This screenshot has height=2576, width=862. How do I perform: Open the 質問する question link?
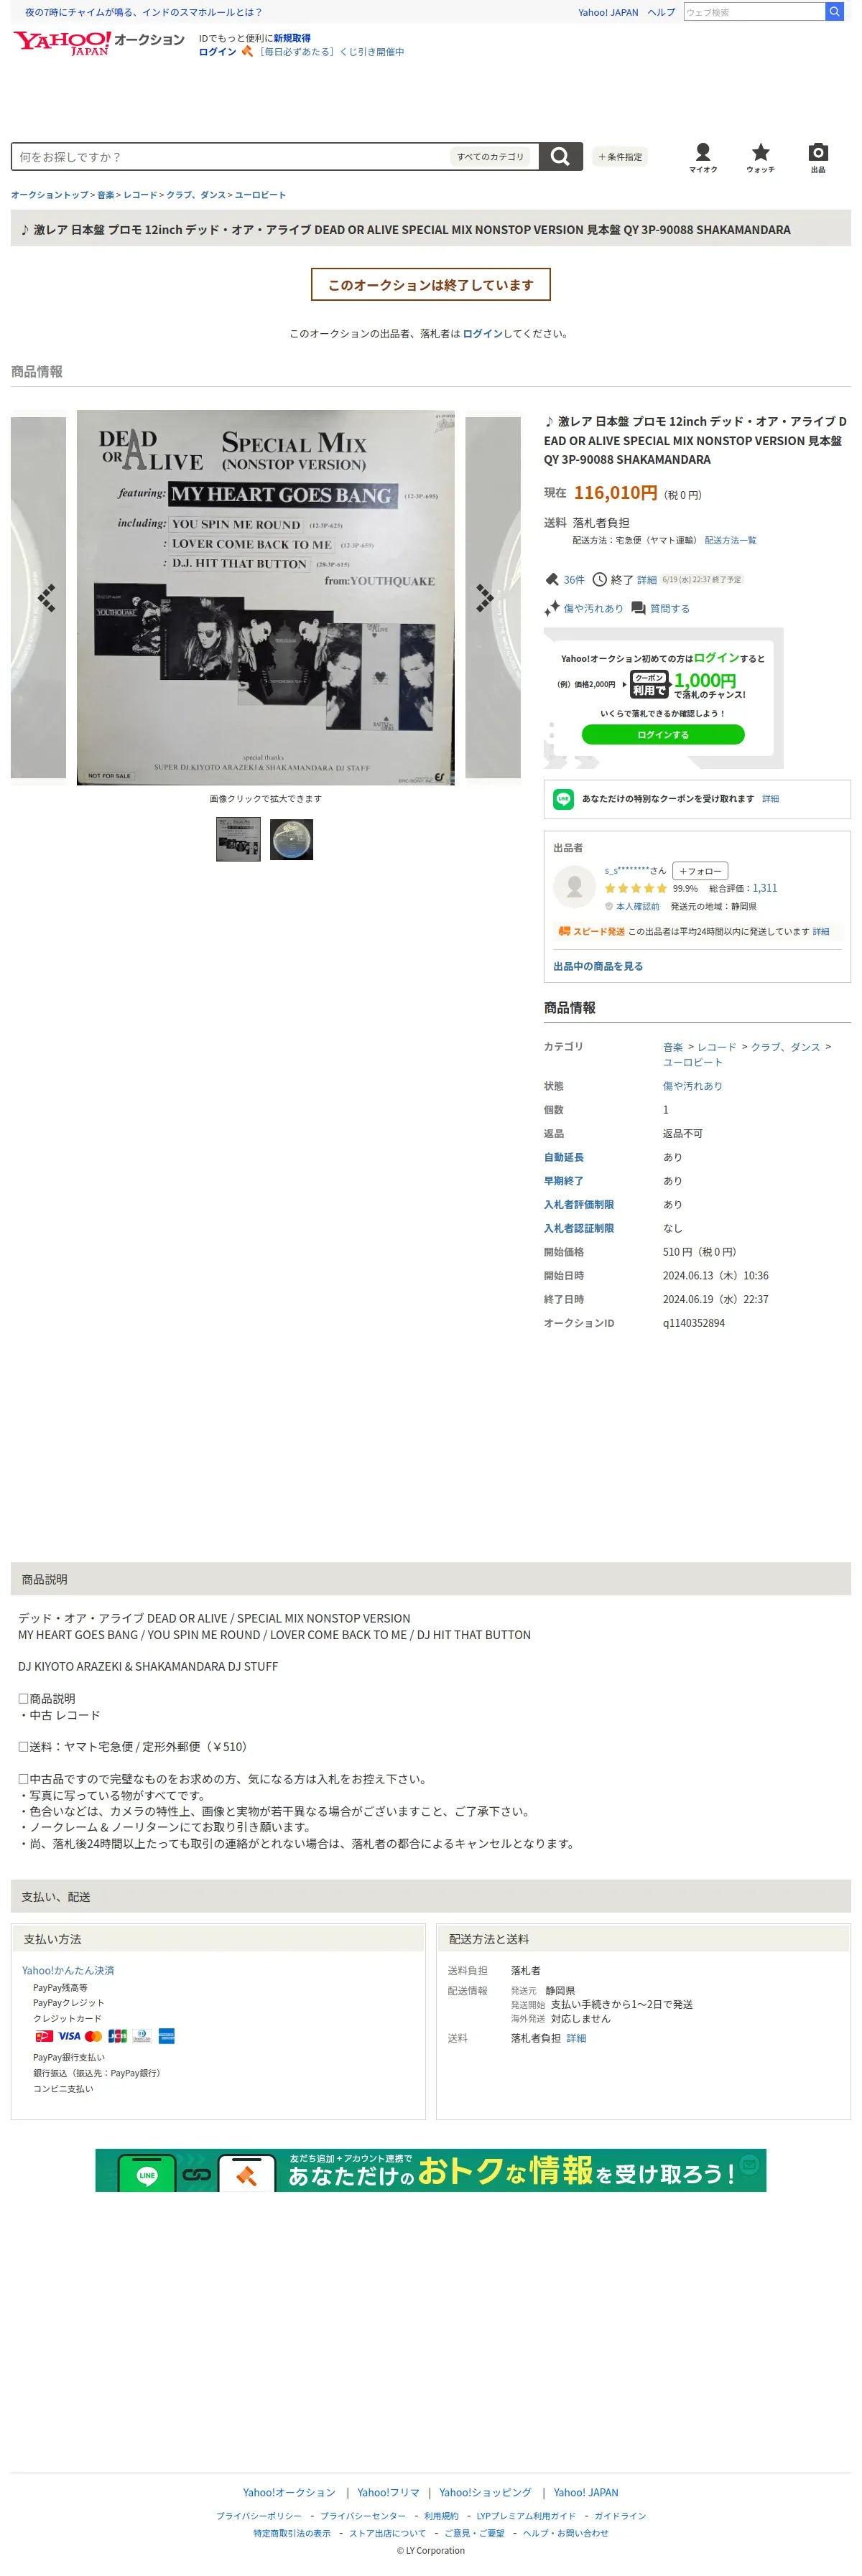pyautogui.click(x=660, y=608)
